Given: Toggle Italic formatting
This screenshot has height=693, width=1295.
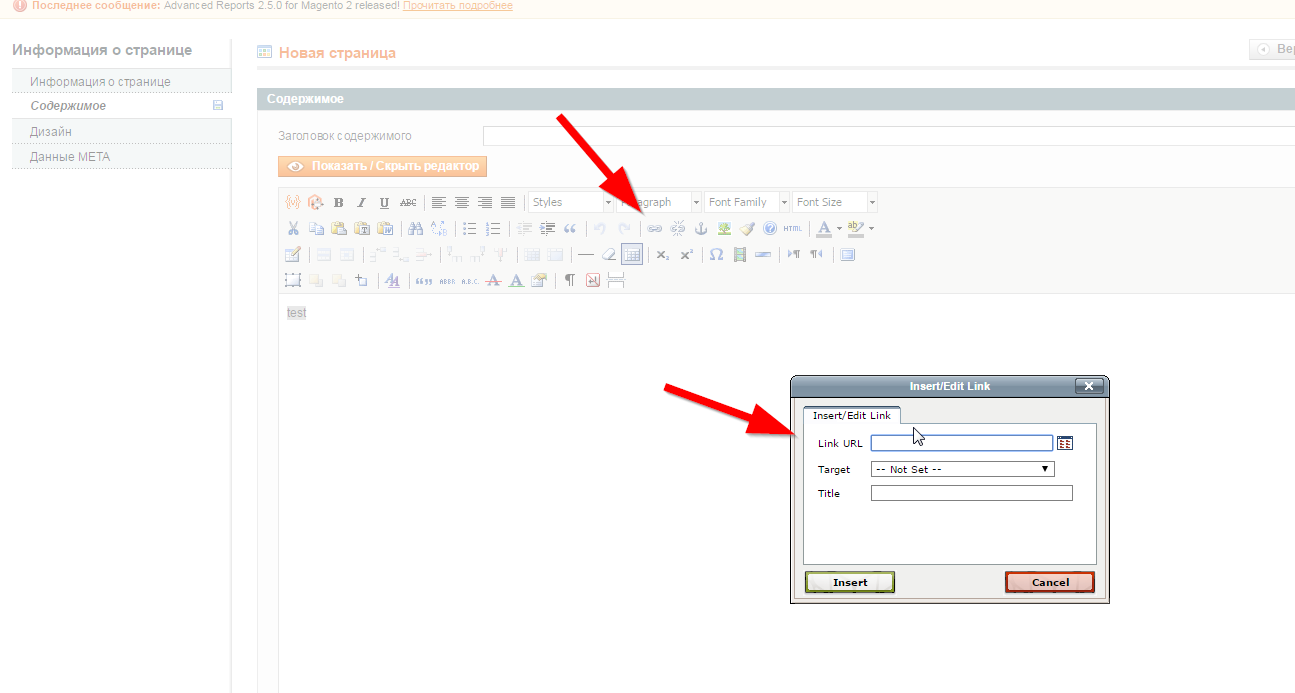Looking at the screenshot, I should pos(361,202).
